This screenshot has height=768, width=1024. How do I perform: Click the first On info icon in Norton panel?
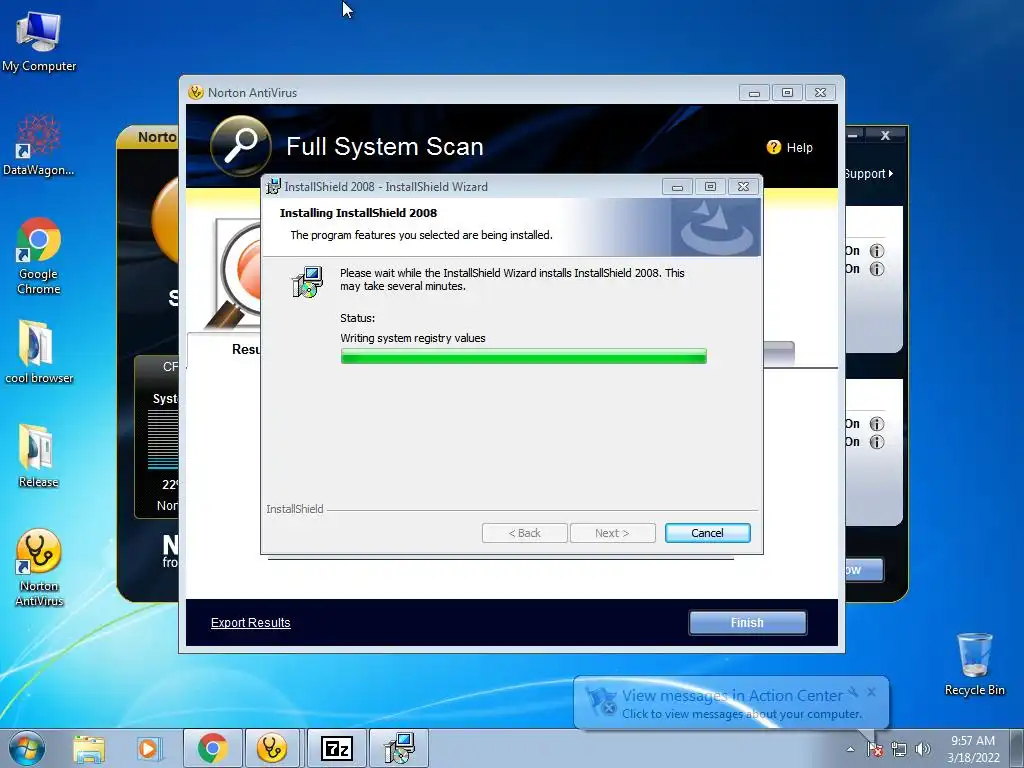coord(876,251)
